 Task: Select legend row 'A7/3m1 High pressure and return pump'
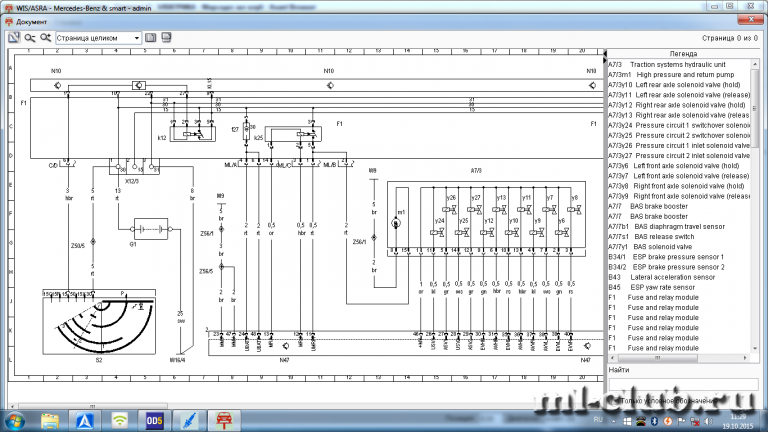[679, 75]
